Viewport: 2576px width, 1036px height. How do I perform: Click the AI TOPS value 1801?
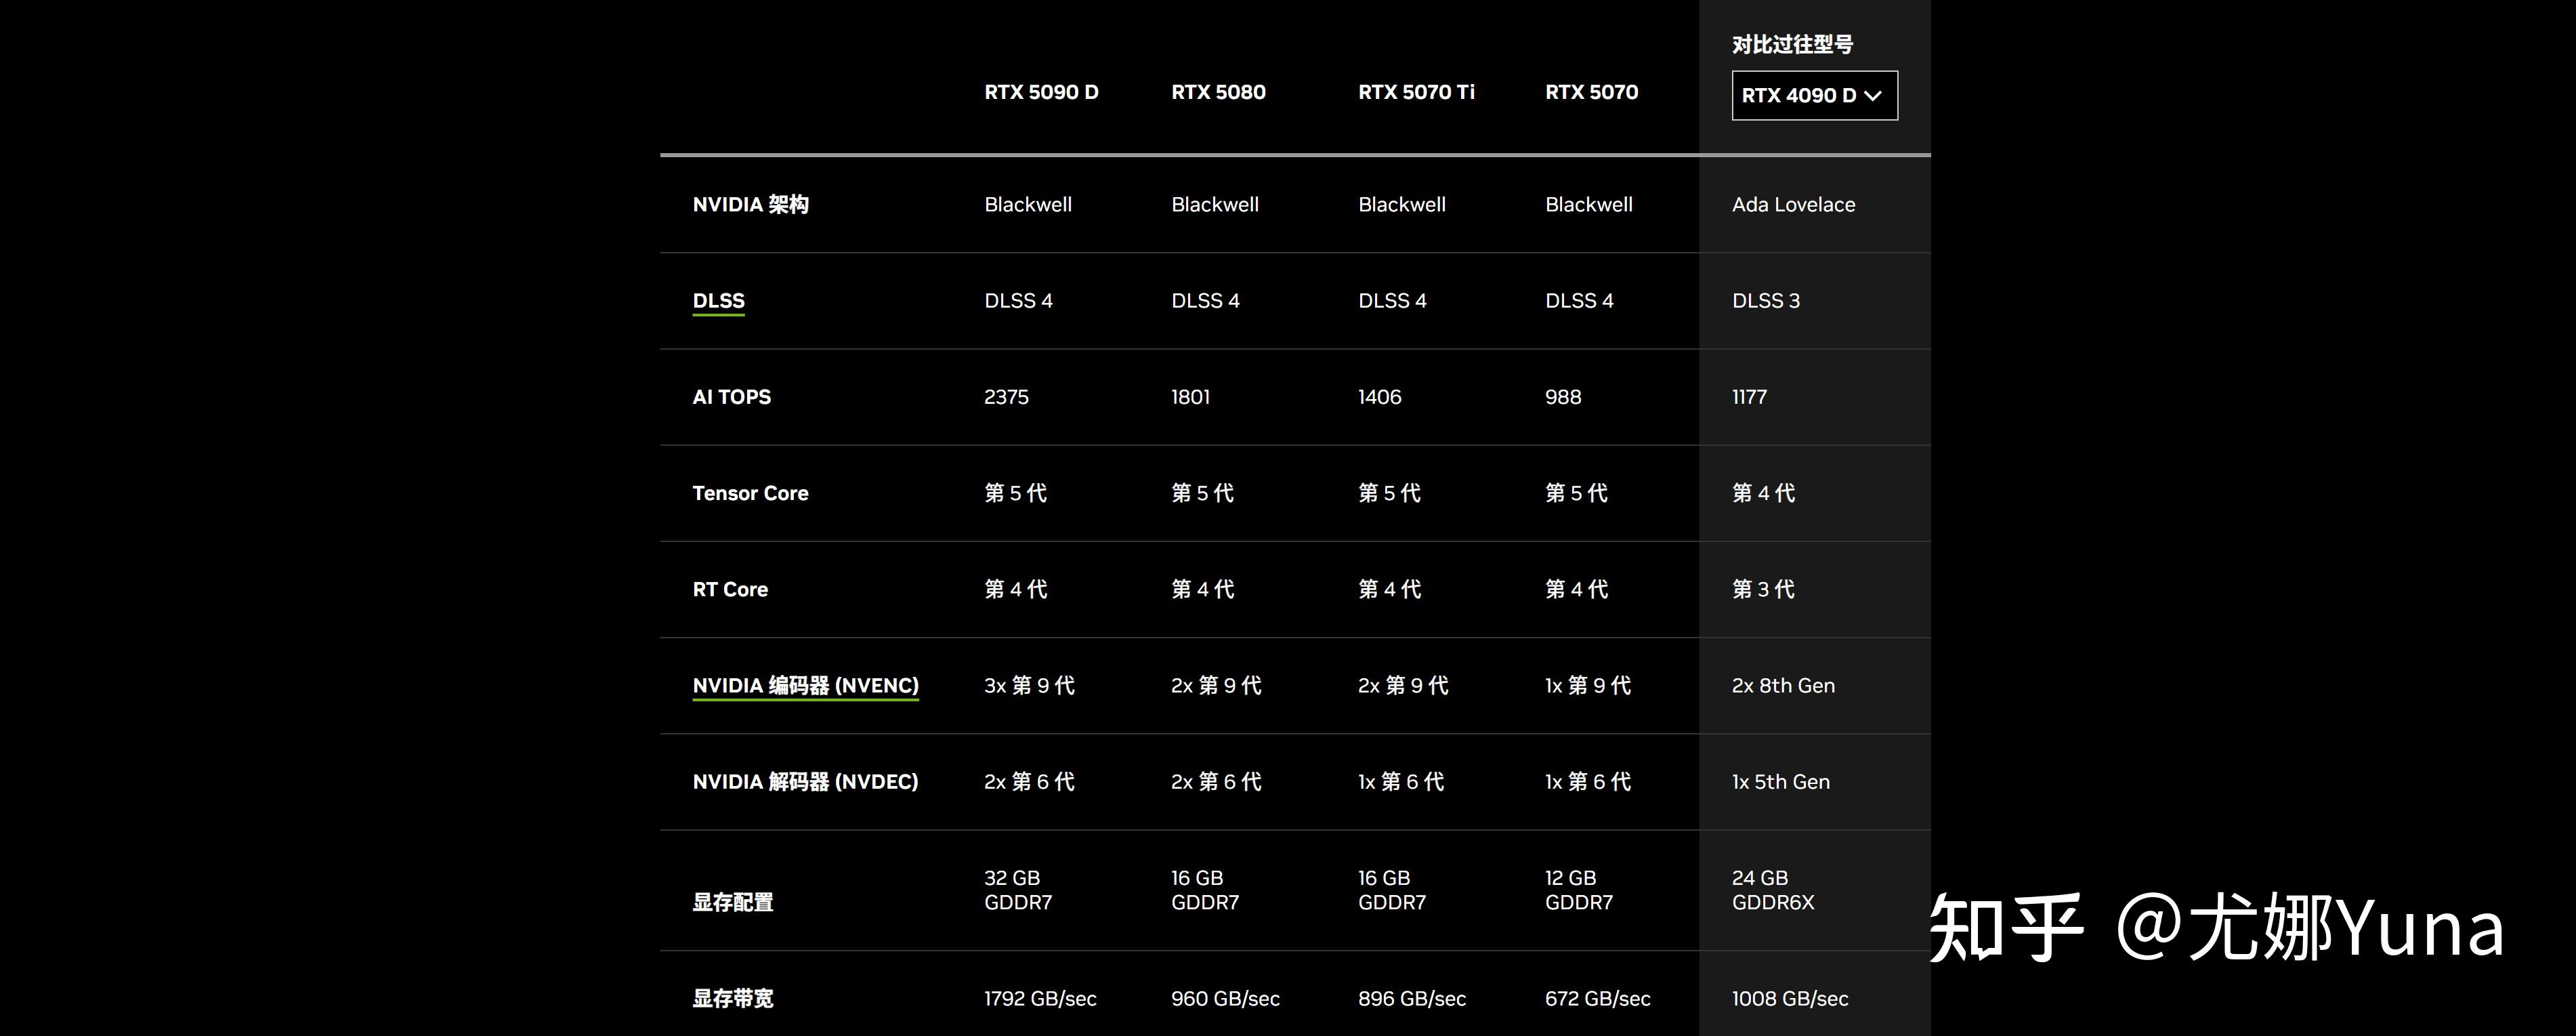click(x=1190, y=397)
